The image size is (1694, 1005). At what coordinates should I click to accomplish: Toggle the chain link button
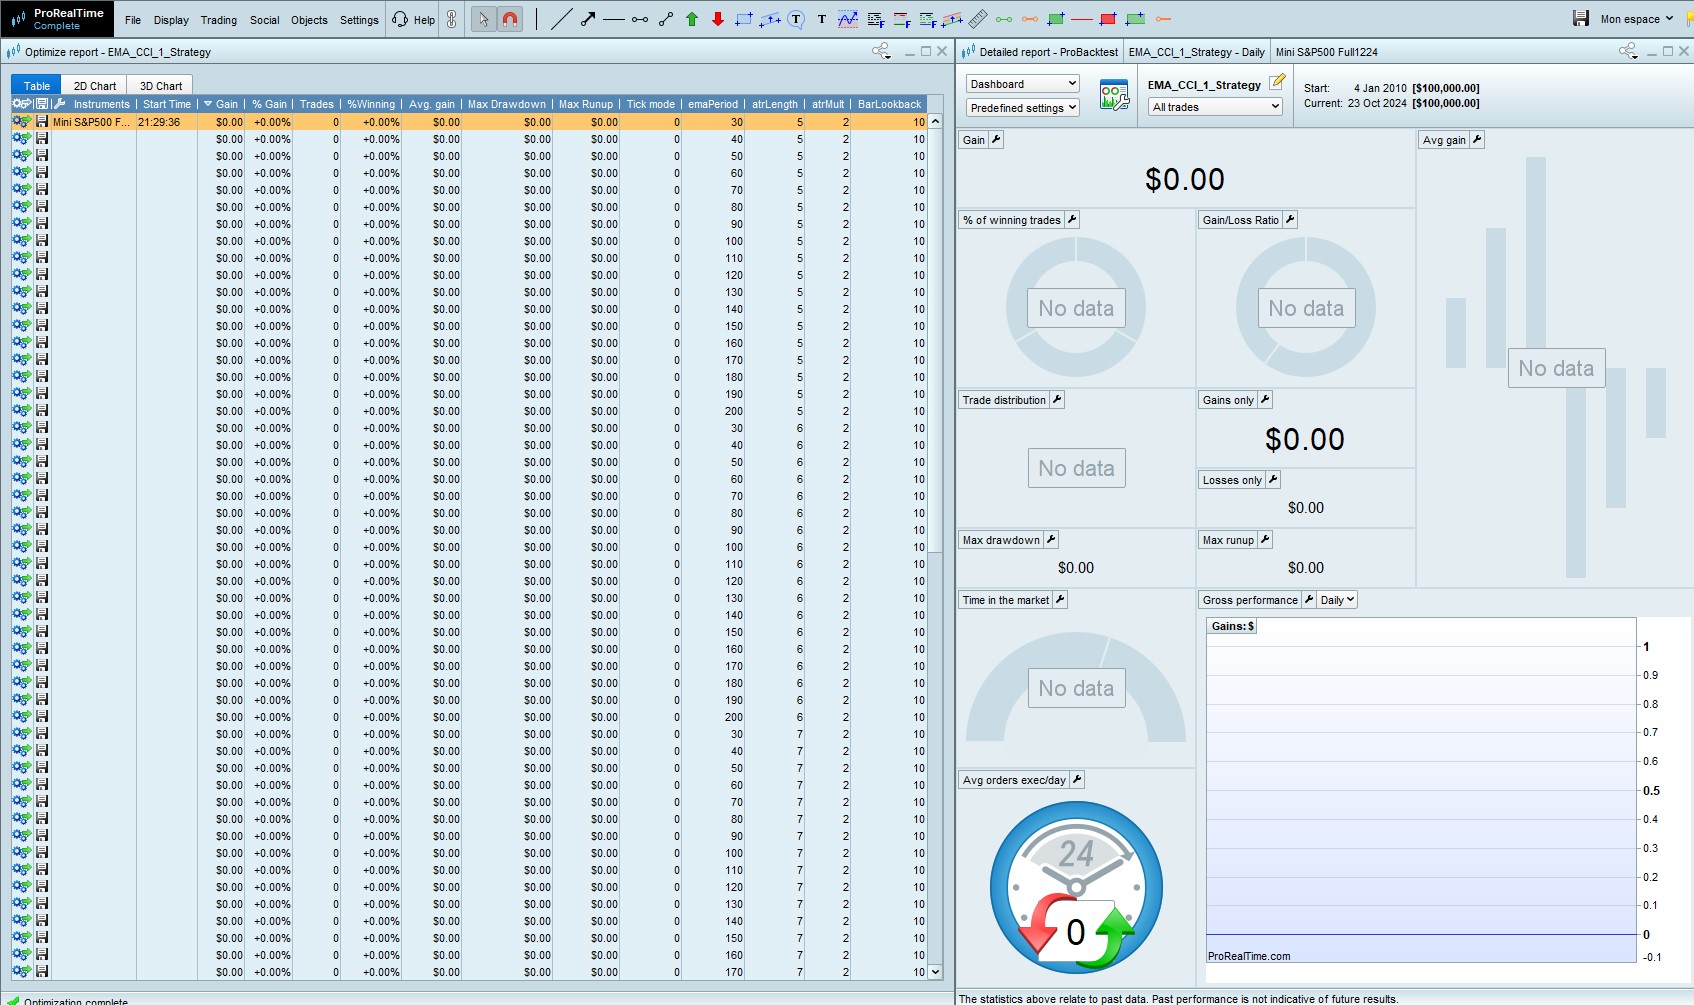[x=452, y=19]
